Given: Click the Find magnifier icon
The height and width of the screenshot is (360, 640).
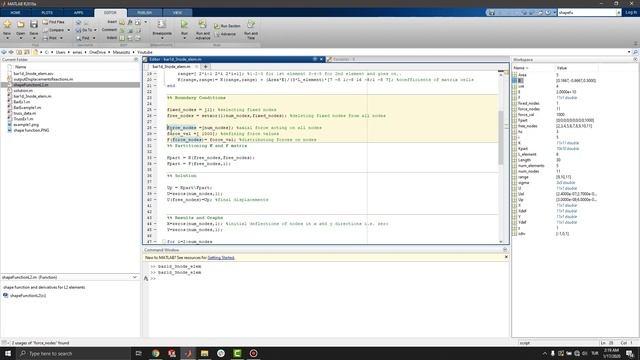Looking at the screenshot, I should 78,38.
